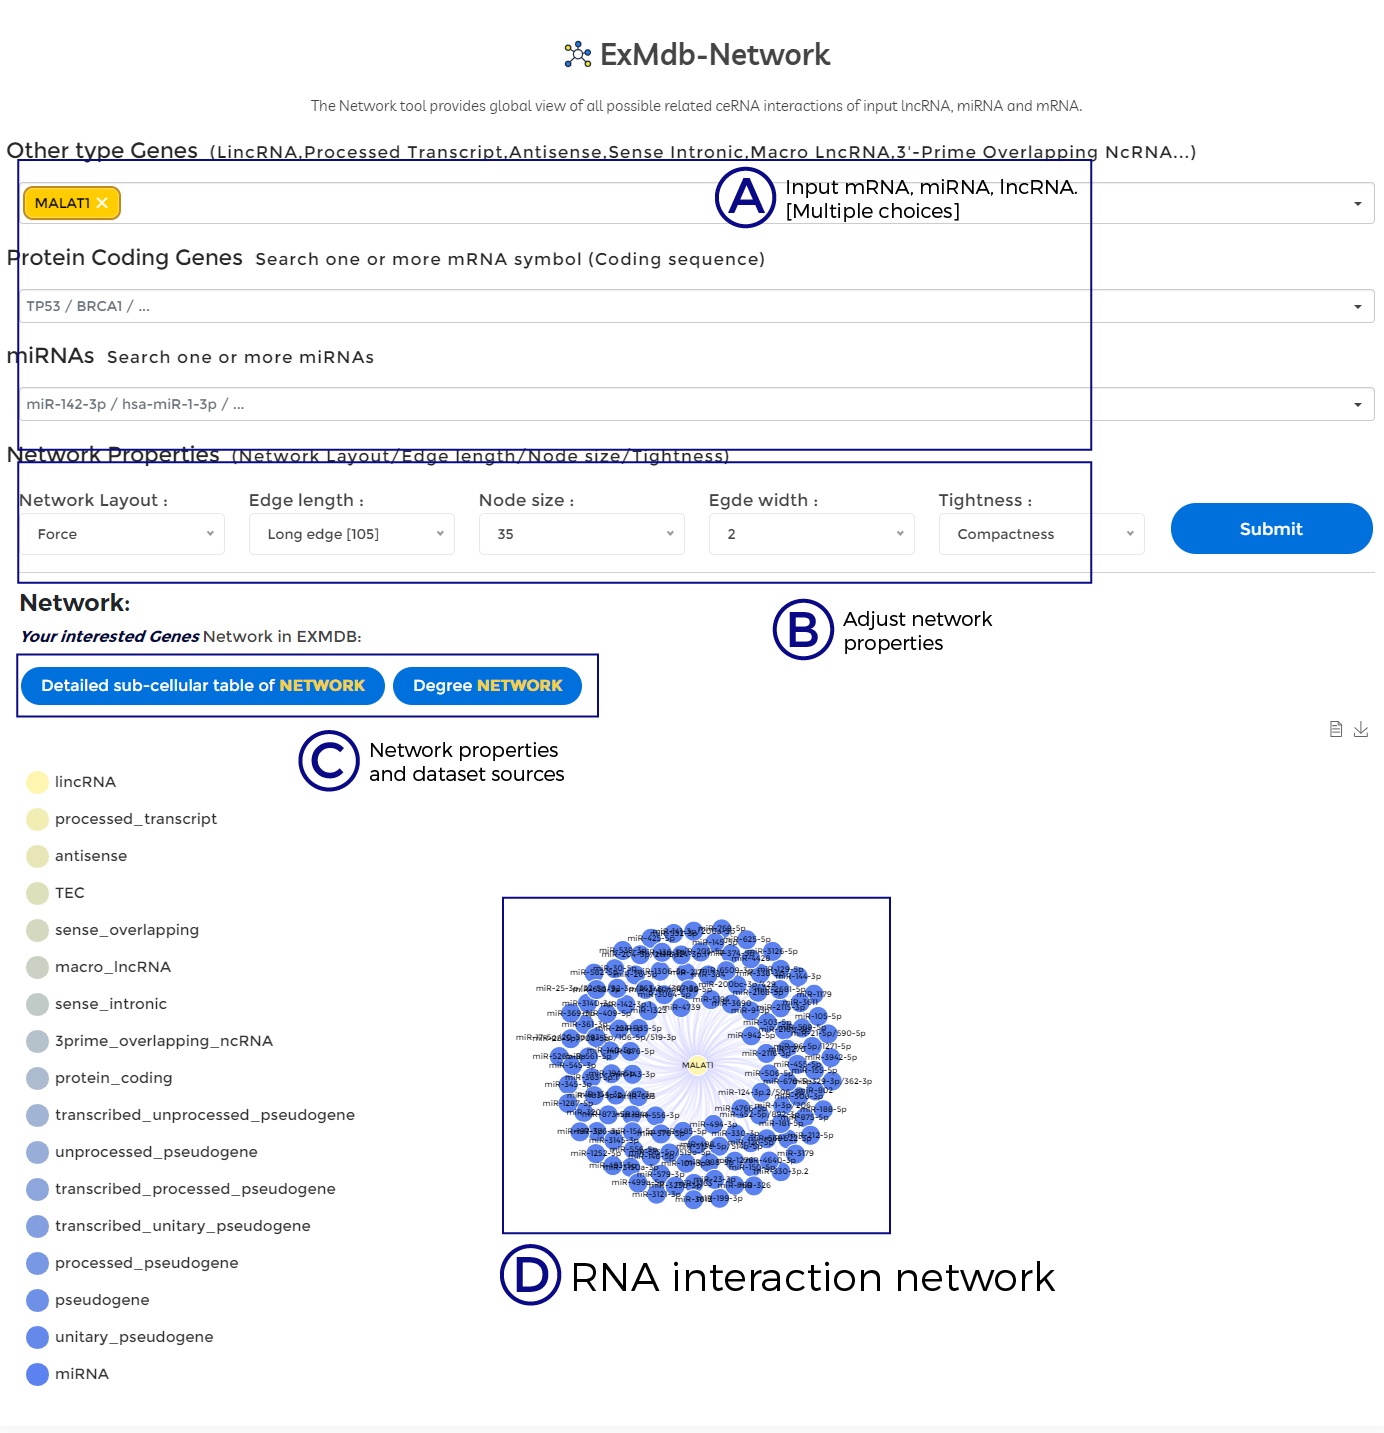Toggle lincRNA legend circle
Screen dimensions: 1384x1433
(x=37, y=782)
